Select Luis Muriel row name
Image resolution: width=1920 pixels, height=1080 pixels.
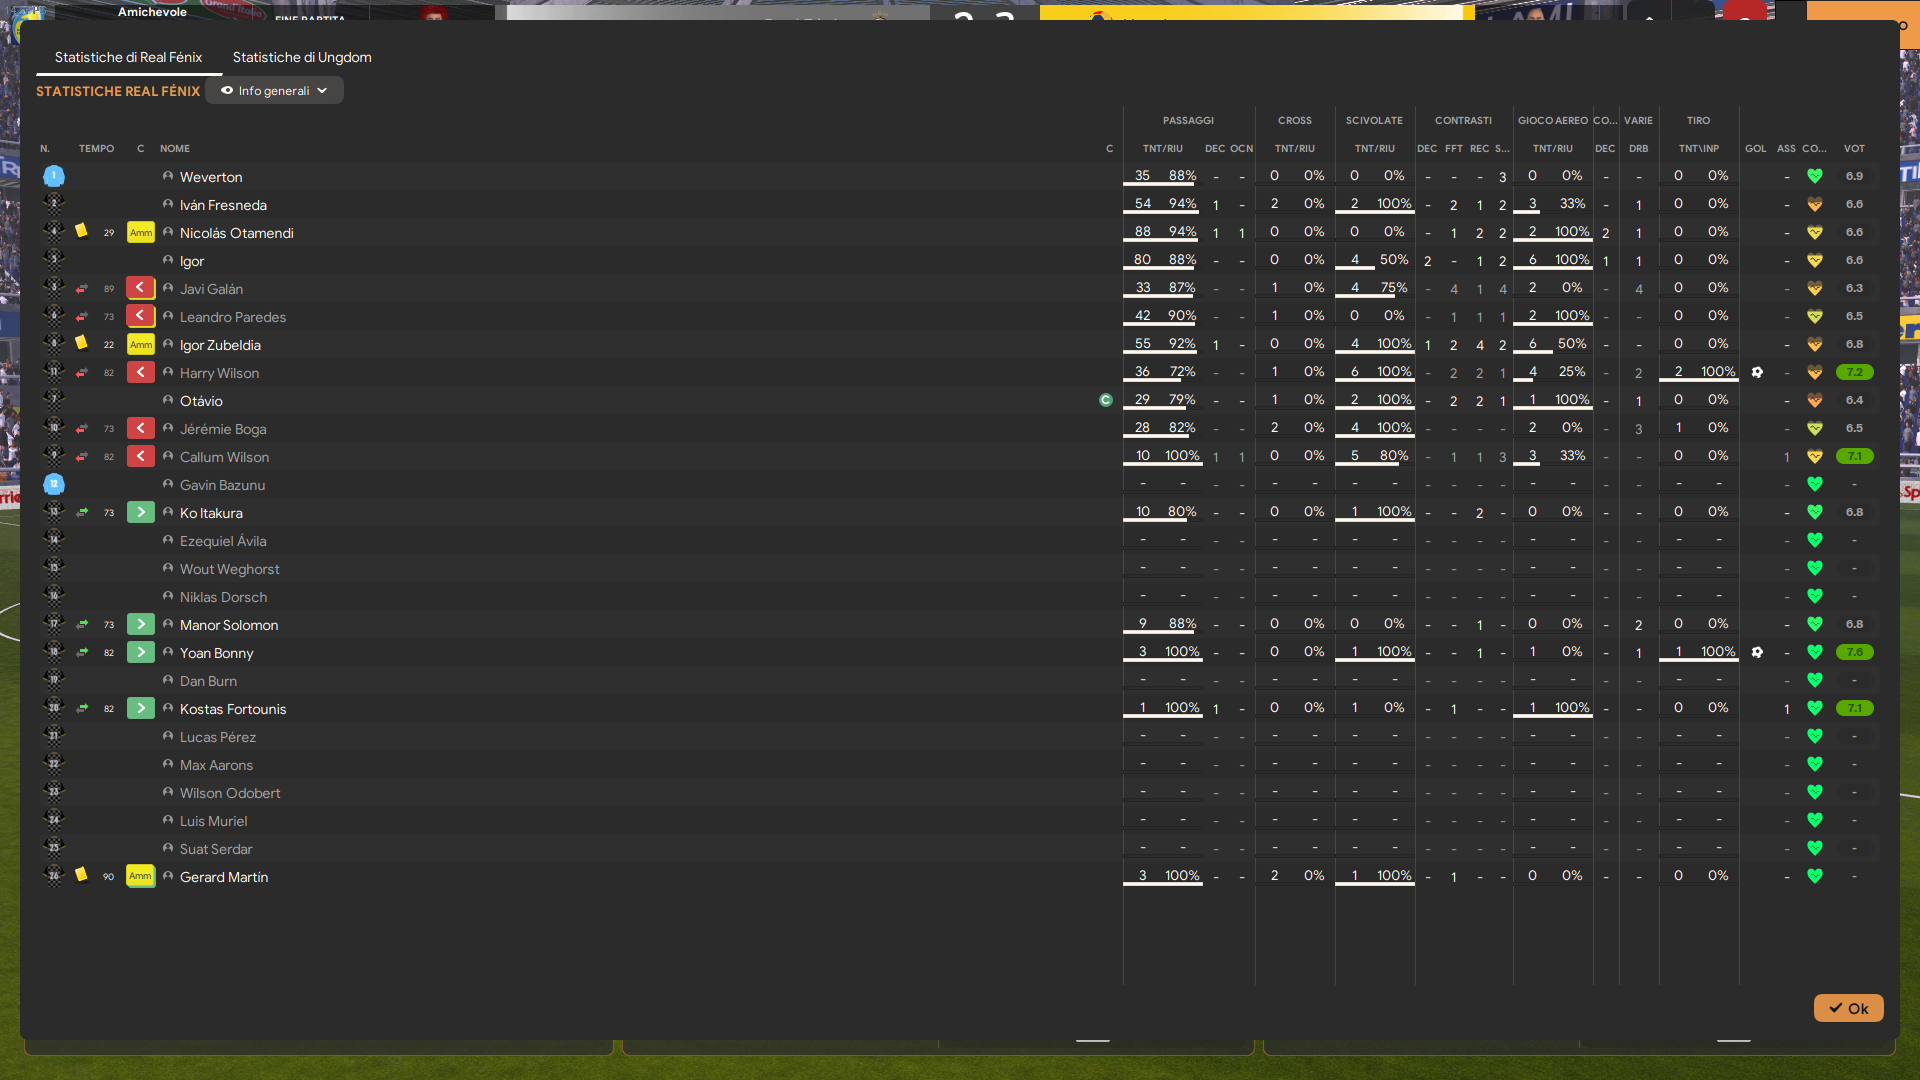(x=213, y=821)
